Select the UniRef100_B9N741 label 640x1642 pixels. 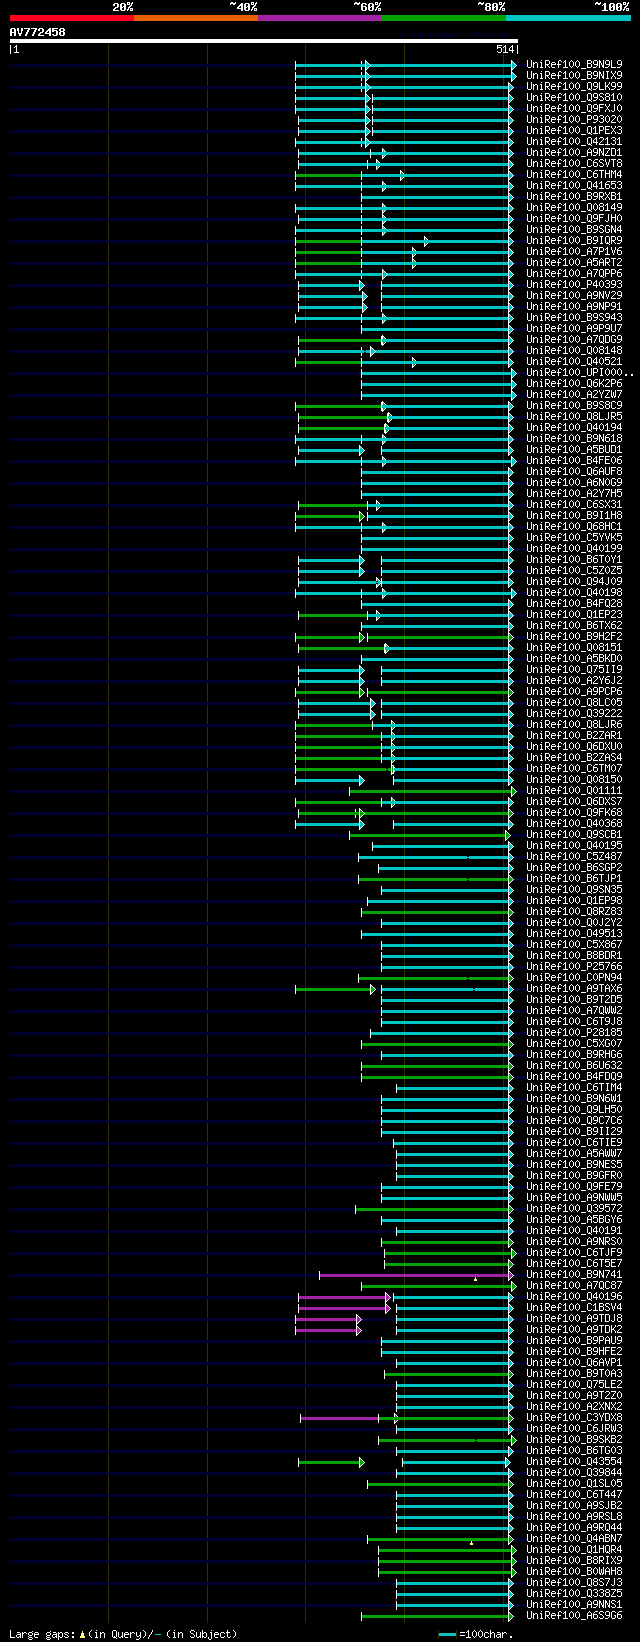click(x=574, y=1274)
